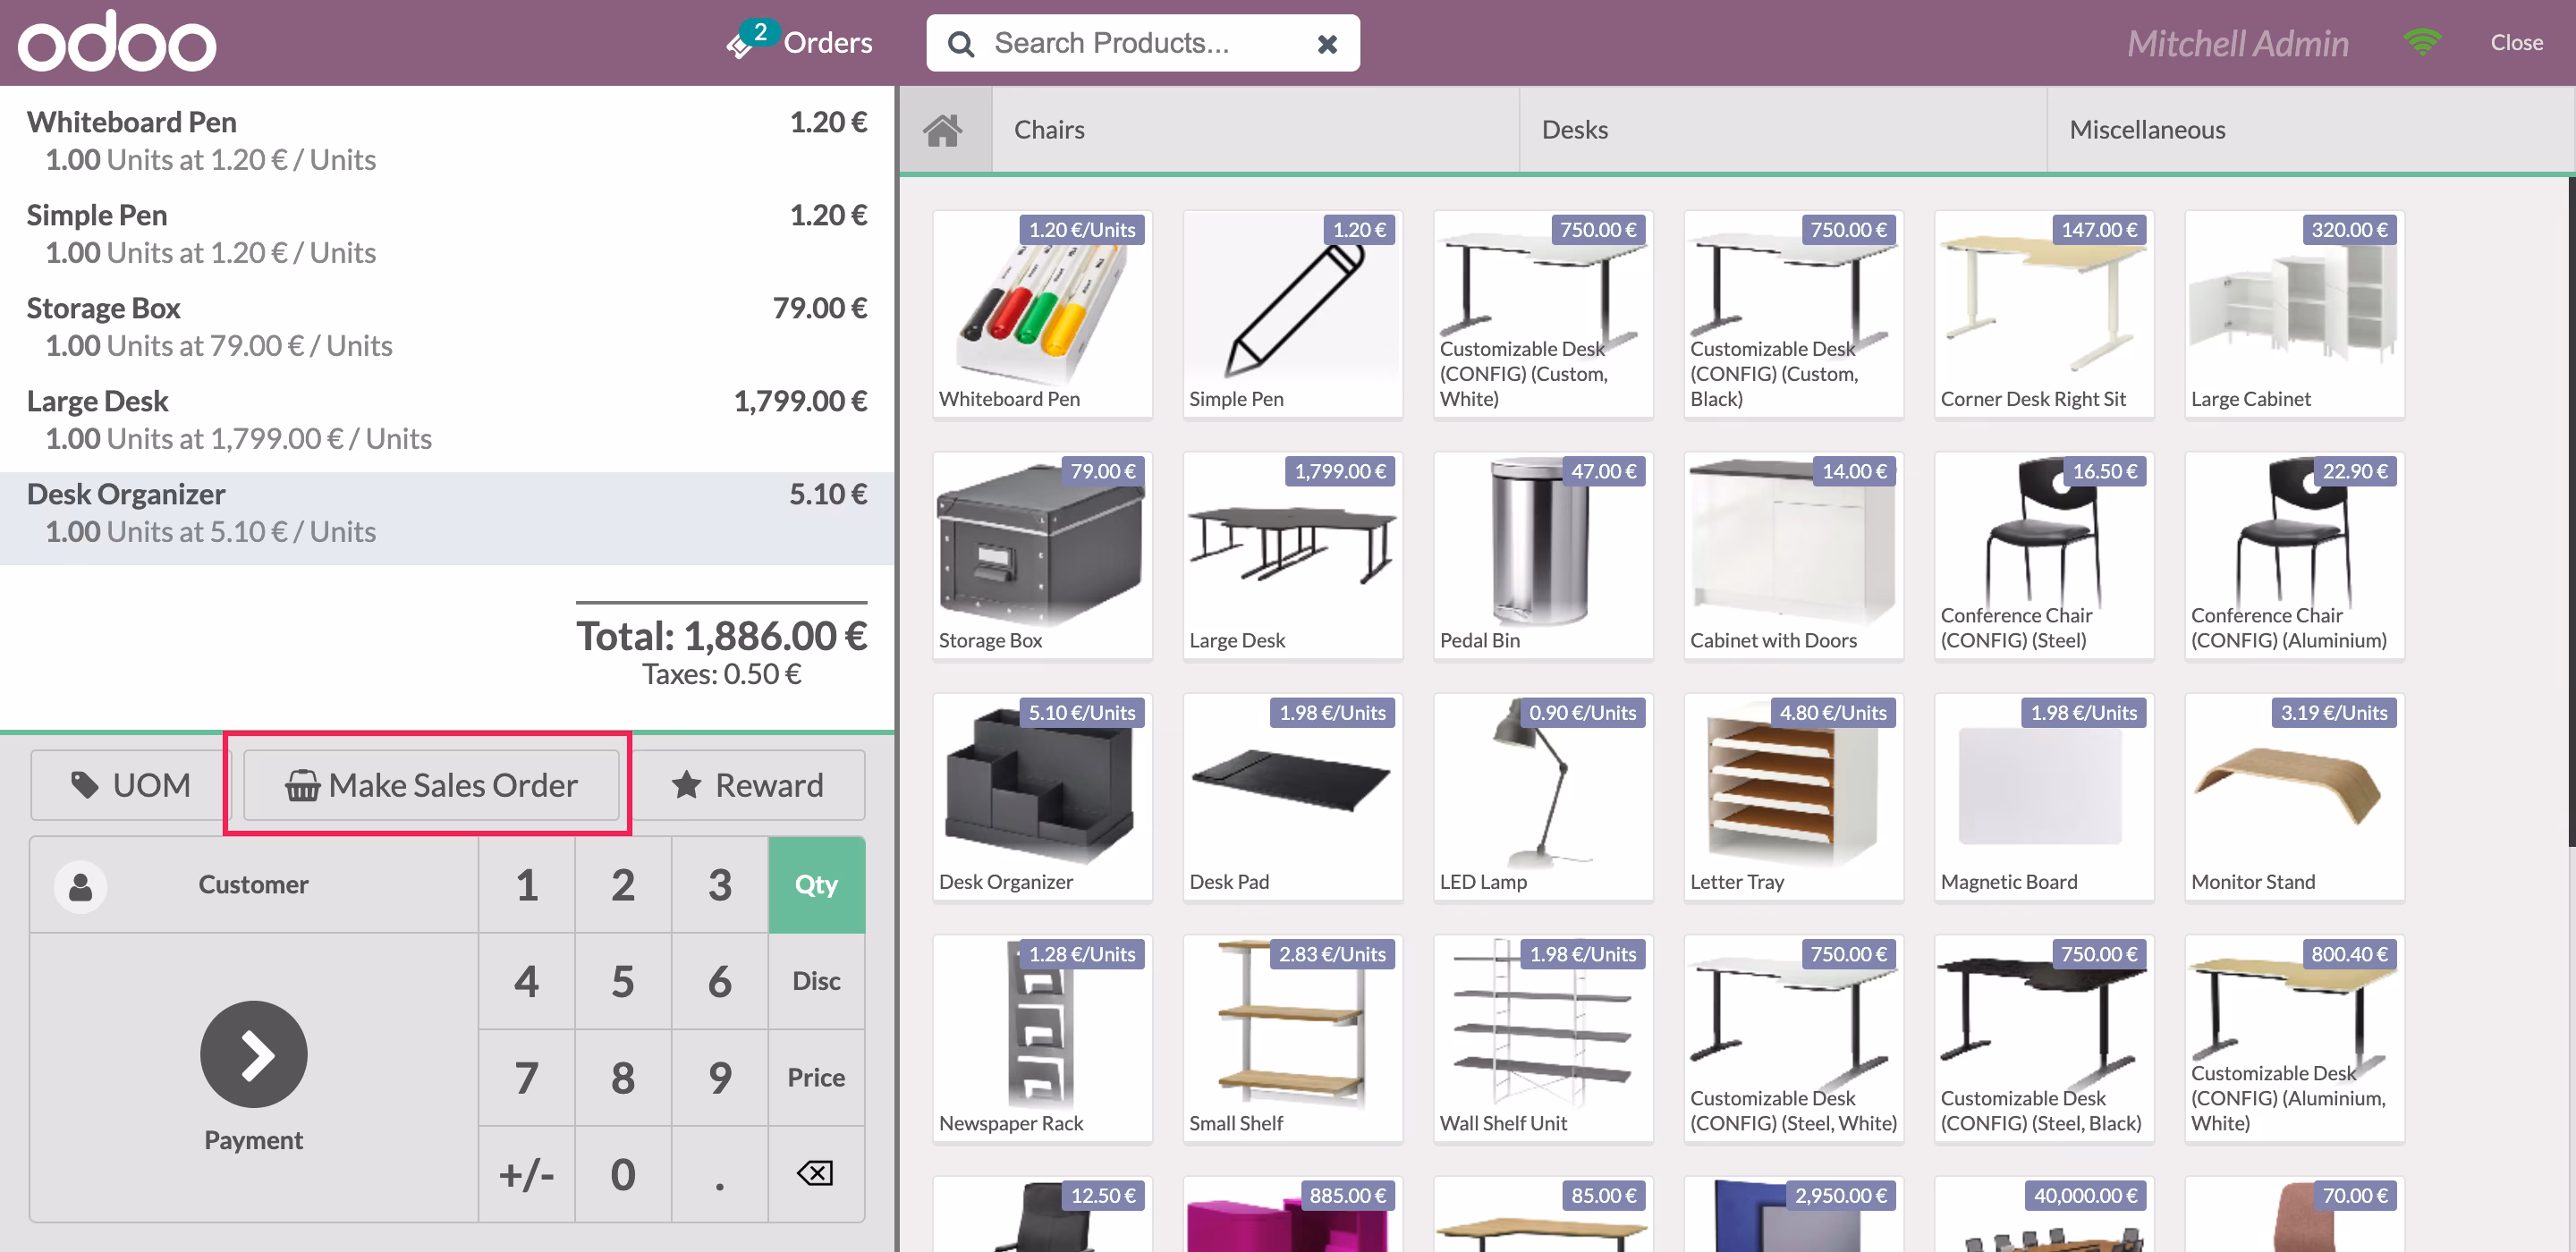
Task: Clear the product search box
Action: pos(1327,44)
